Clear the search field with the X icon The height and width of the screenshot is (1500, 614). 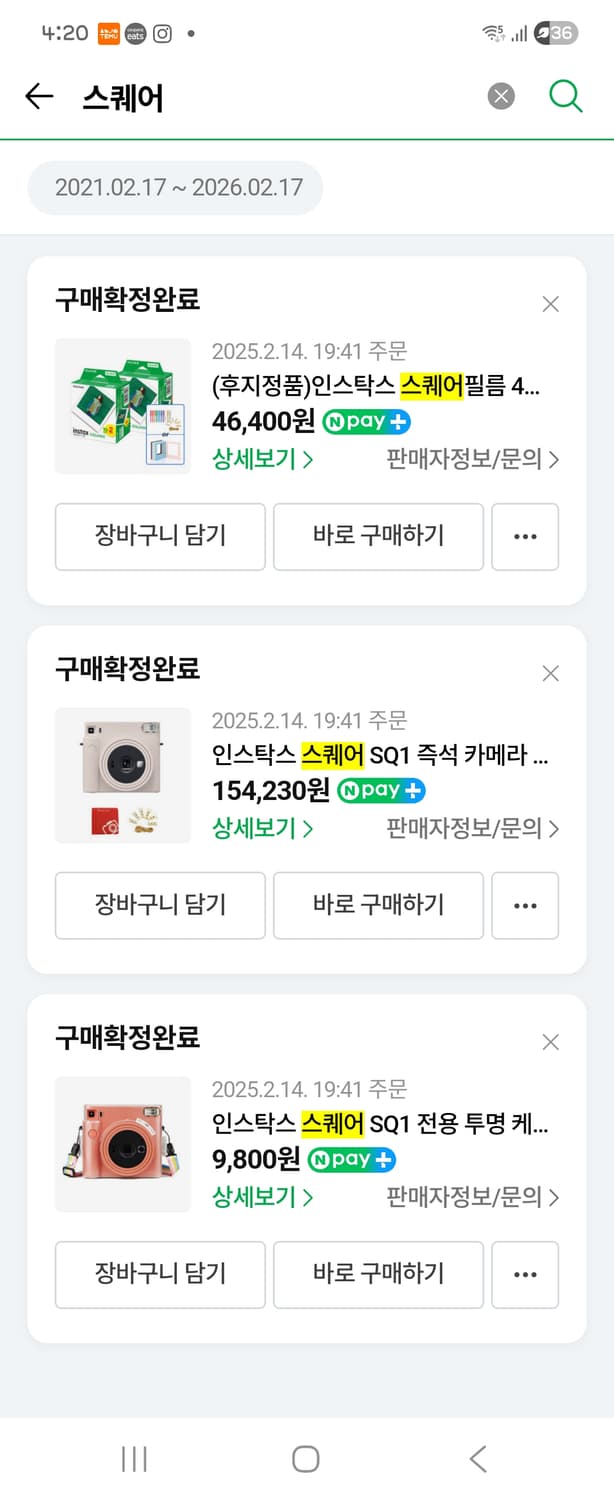coord(500,95)
